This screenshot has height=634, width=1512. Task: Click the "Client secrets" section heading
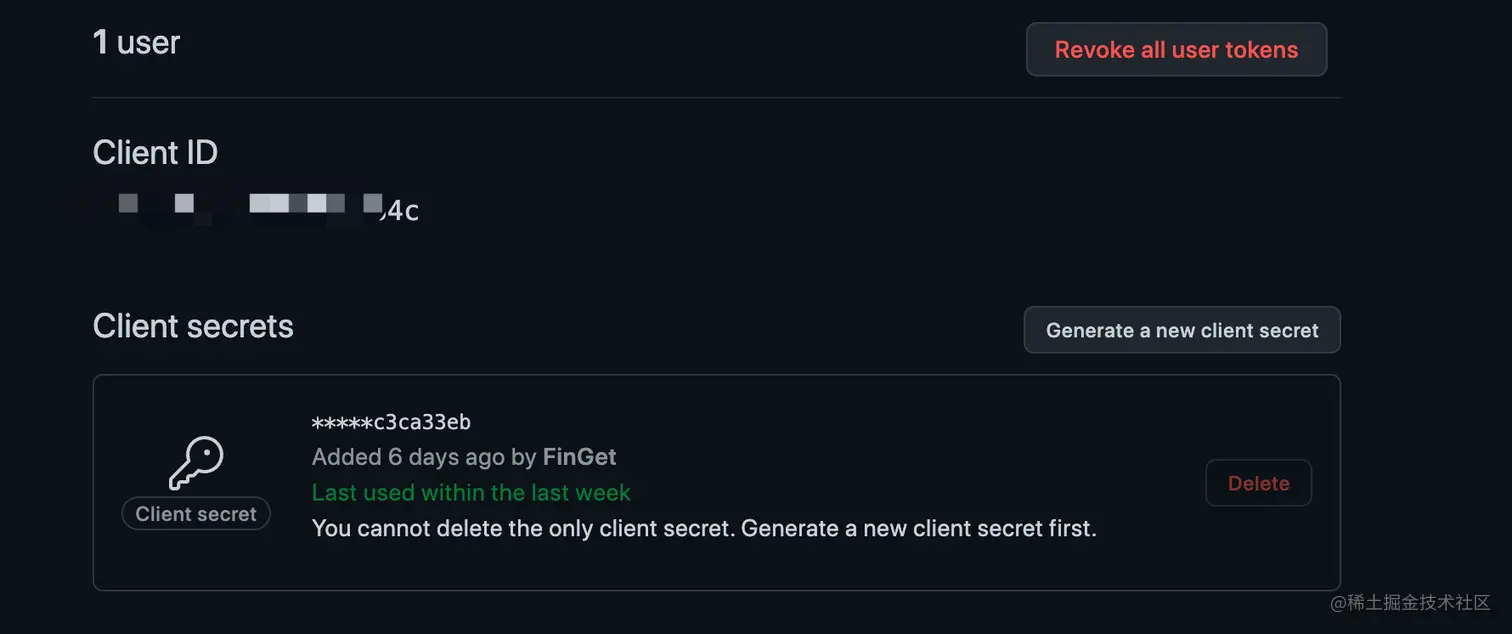pos(193,326)
